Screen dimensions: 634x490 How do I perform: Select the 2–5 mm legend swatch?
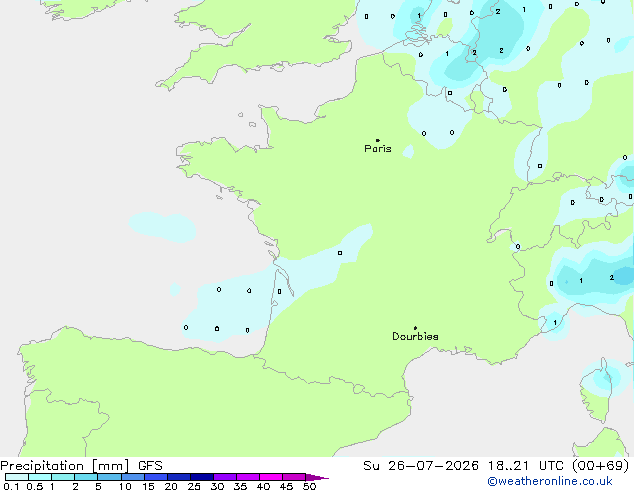click(x=86, y=477)
